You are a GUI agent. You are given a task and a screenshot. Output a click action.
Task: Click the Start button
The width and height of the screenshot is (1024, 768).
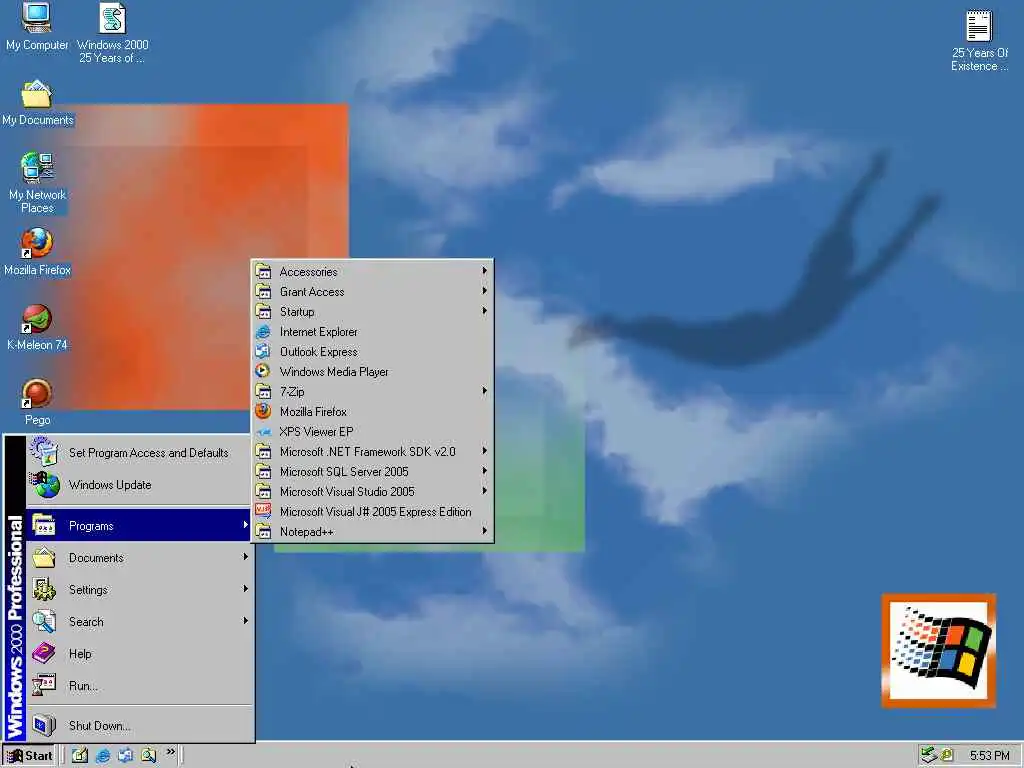point(29,756)
